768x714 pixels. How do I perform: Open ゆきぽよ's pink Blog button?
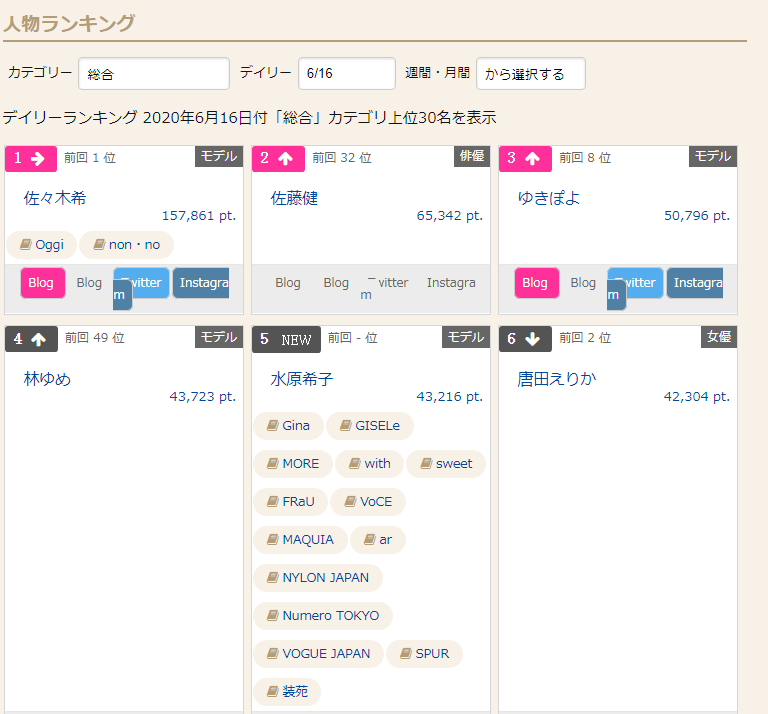pyautogui.click(x=537, y=283)
